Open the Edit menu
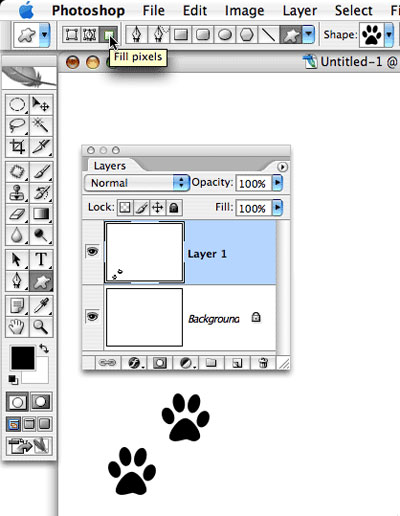This screenshot has height=516, width=400. pos(195,11)
